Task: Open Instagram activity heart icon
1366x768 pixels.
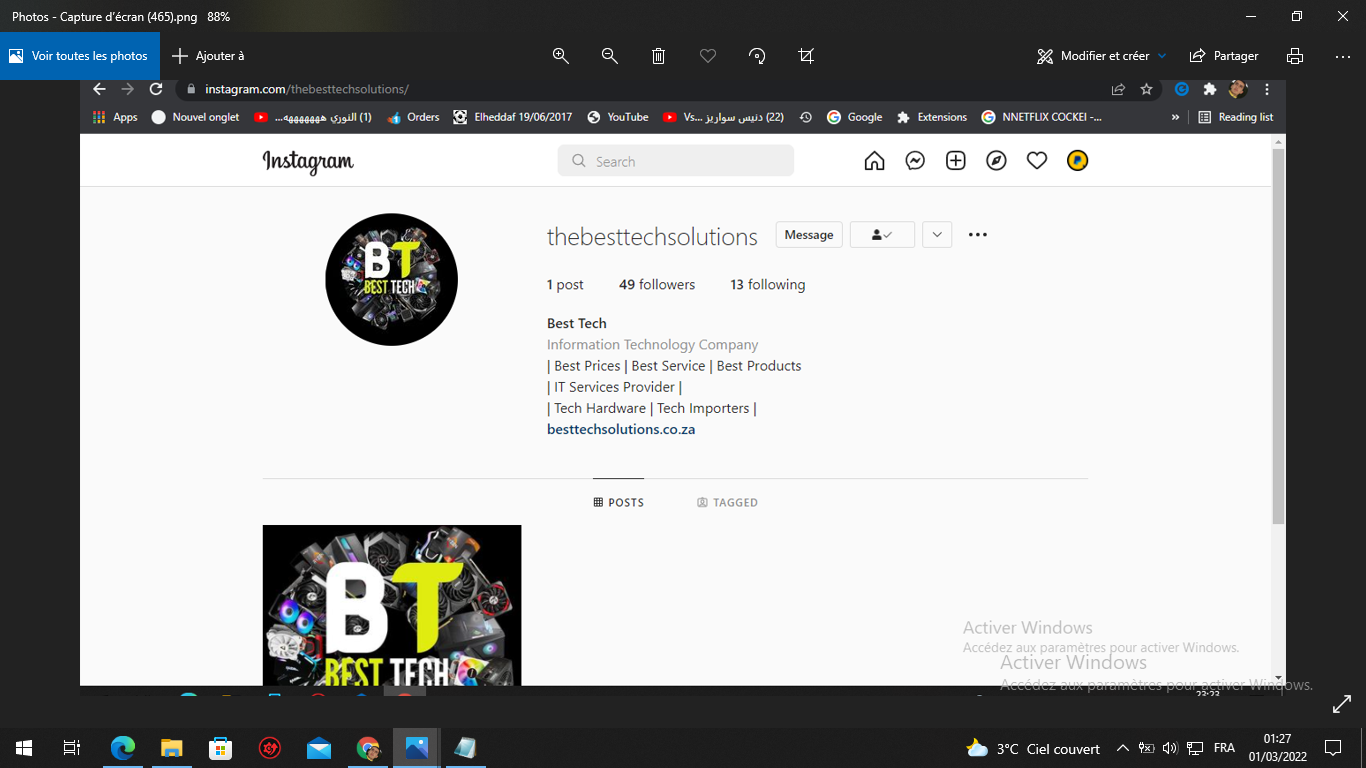Action: [1037, 161]
